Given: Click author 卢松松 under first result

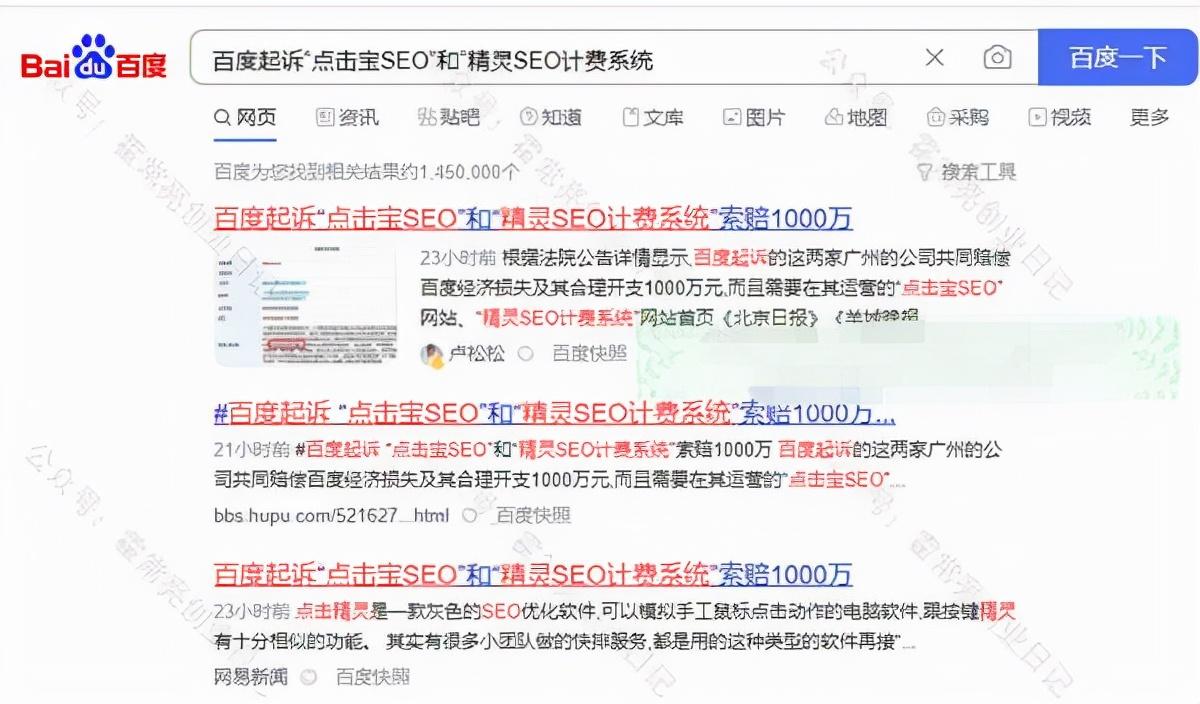Looking at the screenshot, I should coord(476,353).
